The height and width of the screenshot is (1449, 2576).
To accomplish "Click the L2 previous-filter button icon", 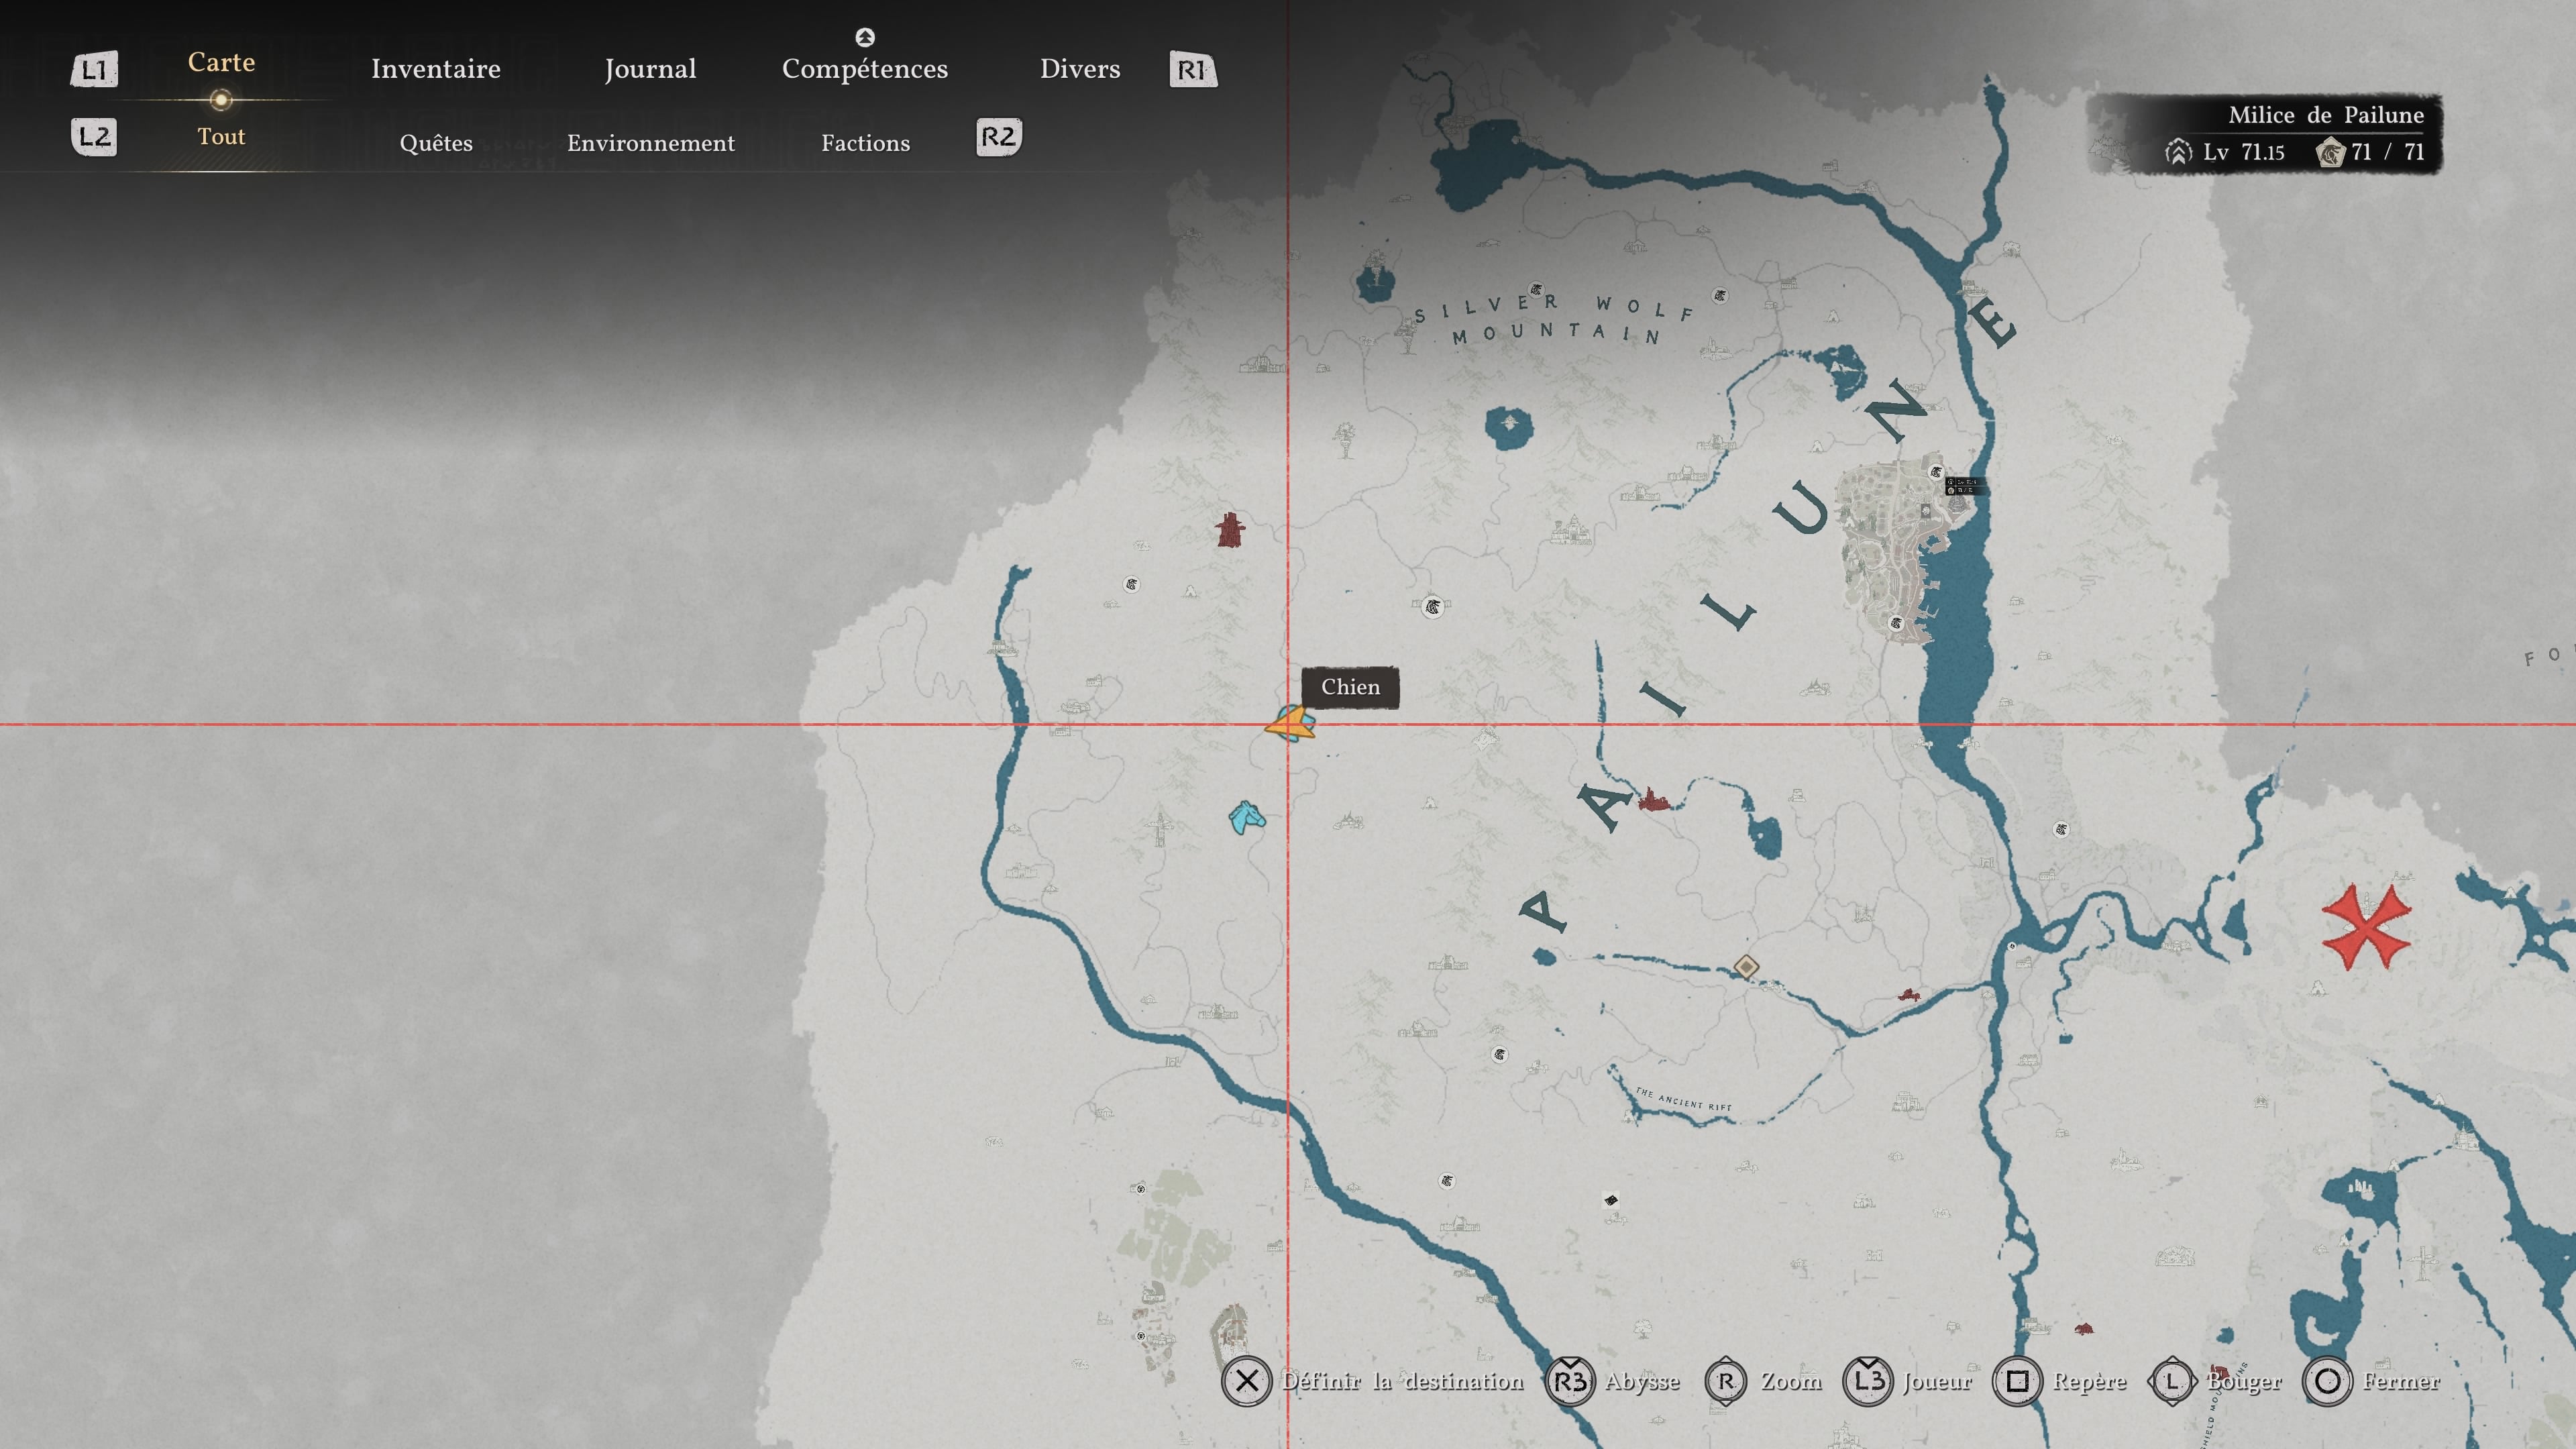I will click(94, 137).
